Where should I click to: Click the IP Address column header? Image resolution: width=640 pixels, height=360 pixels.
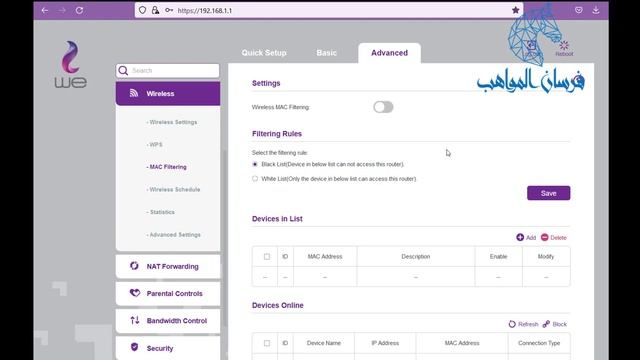[x=385, y=343]
